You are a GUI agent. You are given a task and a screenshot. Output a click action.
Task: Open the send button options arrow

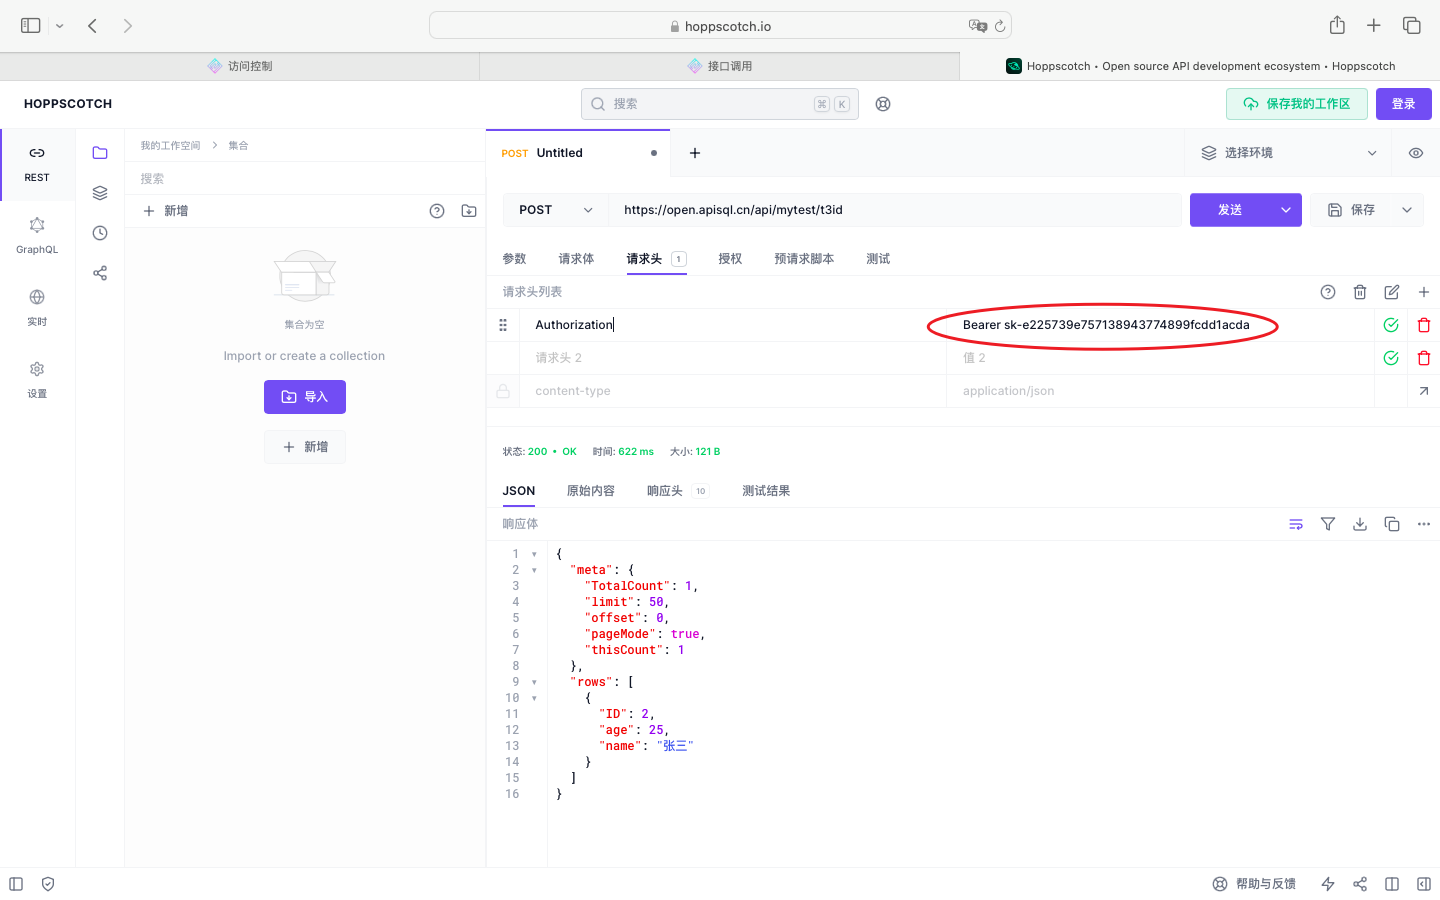coord(1286,210)
